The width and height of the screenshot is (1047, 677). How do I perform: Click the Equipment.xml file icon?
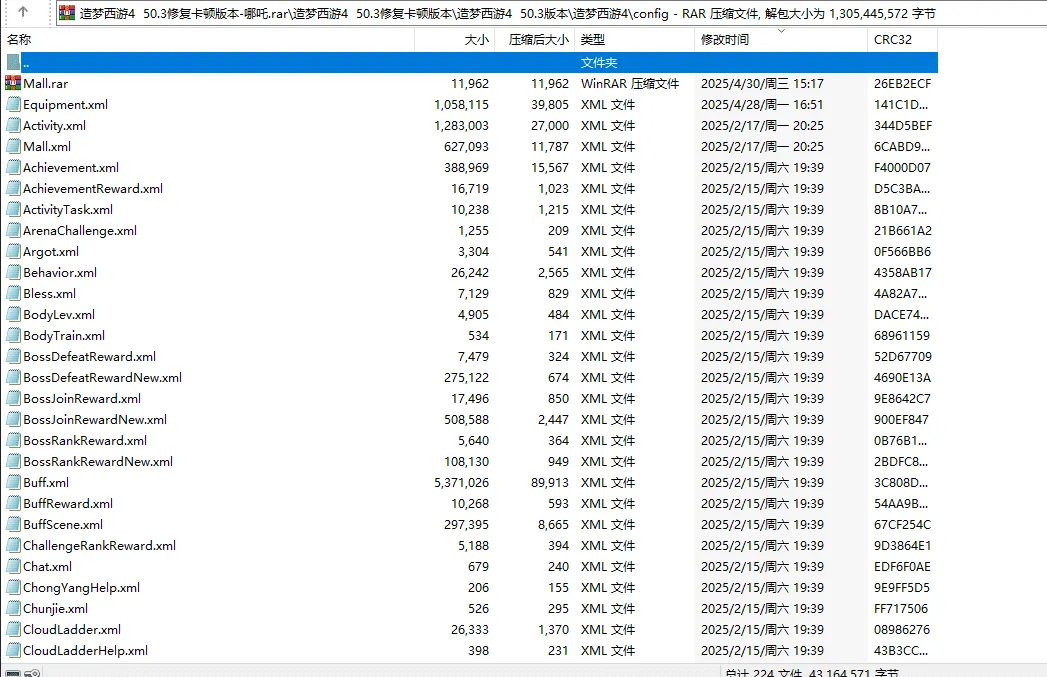tap(13, 104)
